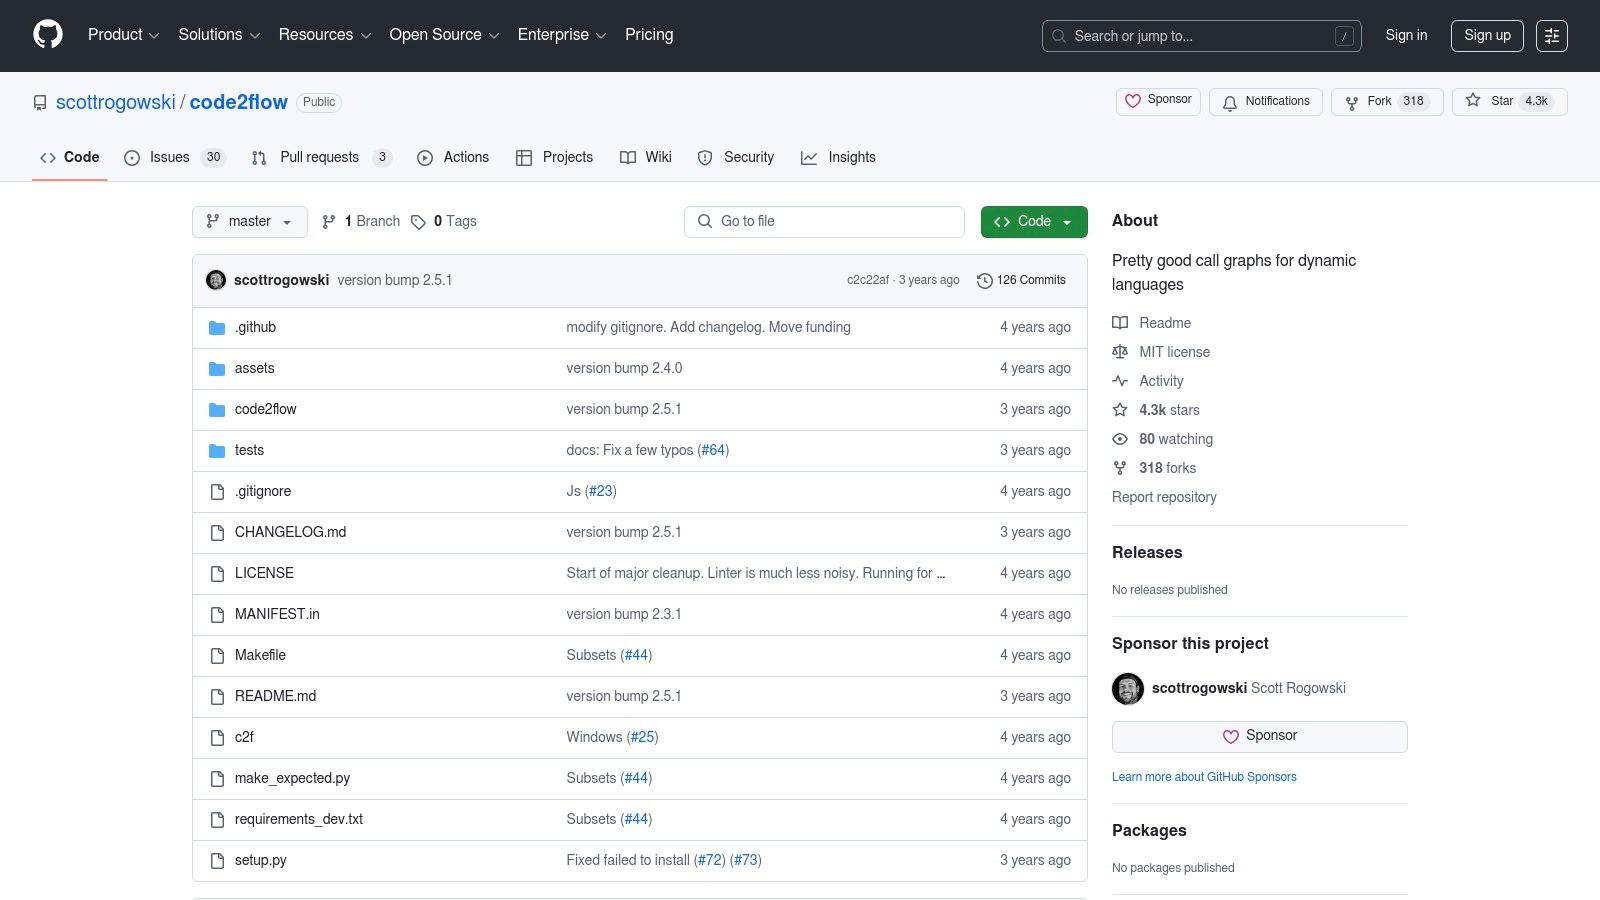
Task: Click the watching eye icon
Action: [1120, 439]
